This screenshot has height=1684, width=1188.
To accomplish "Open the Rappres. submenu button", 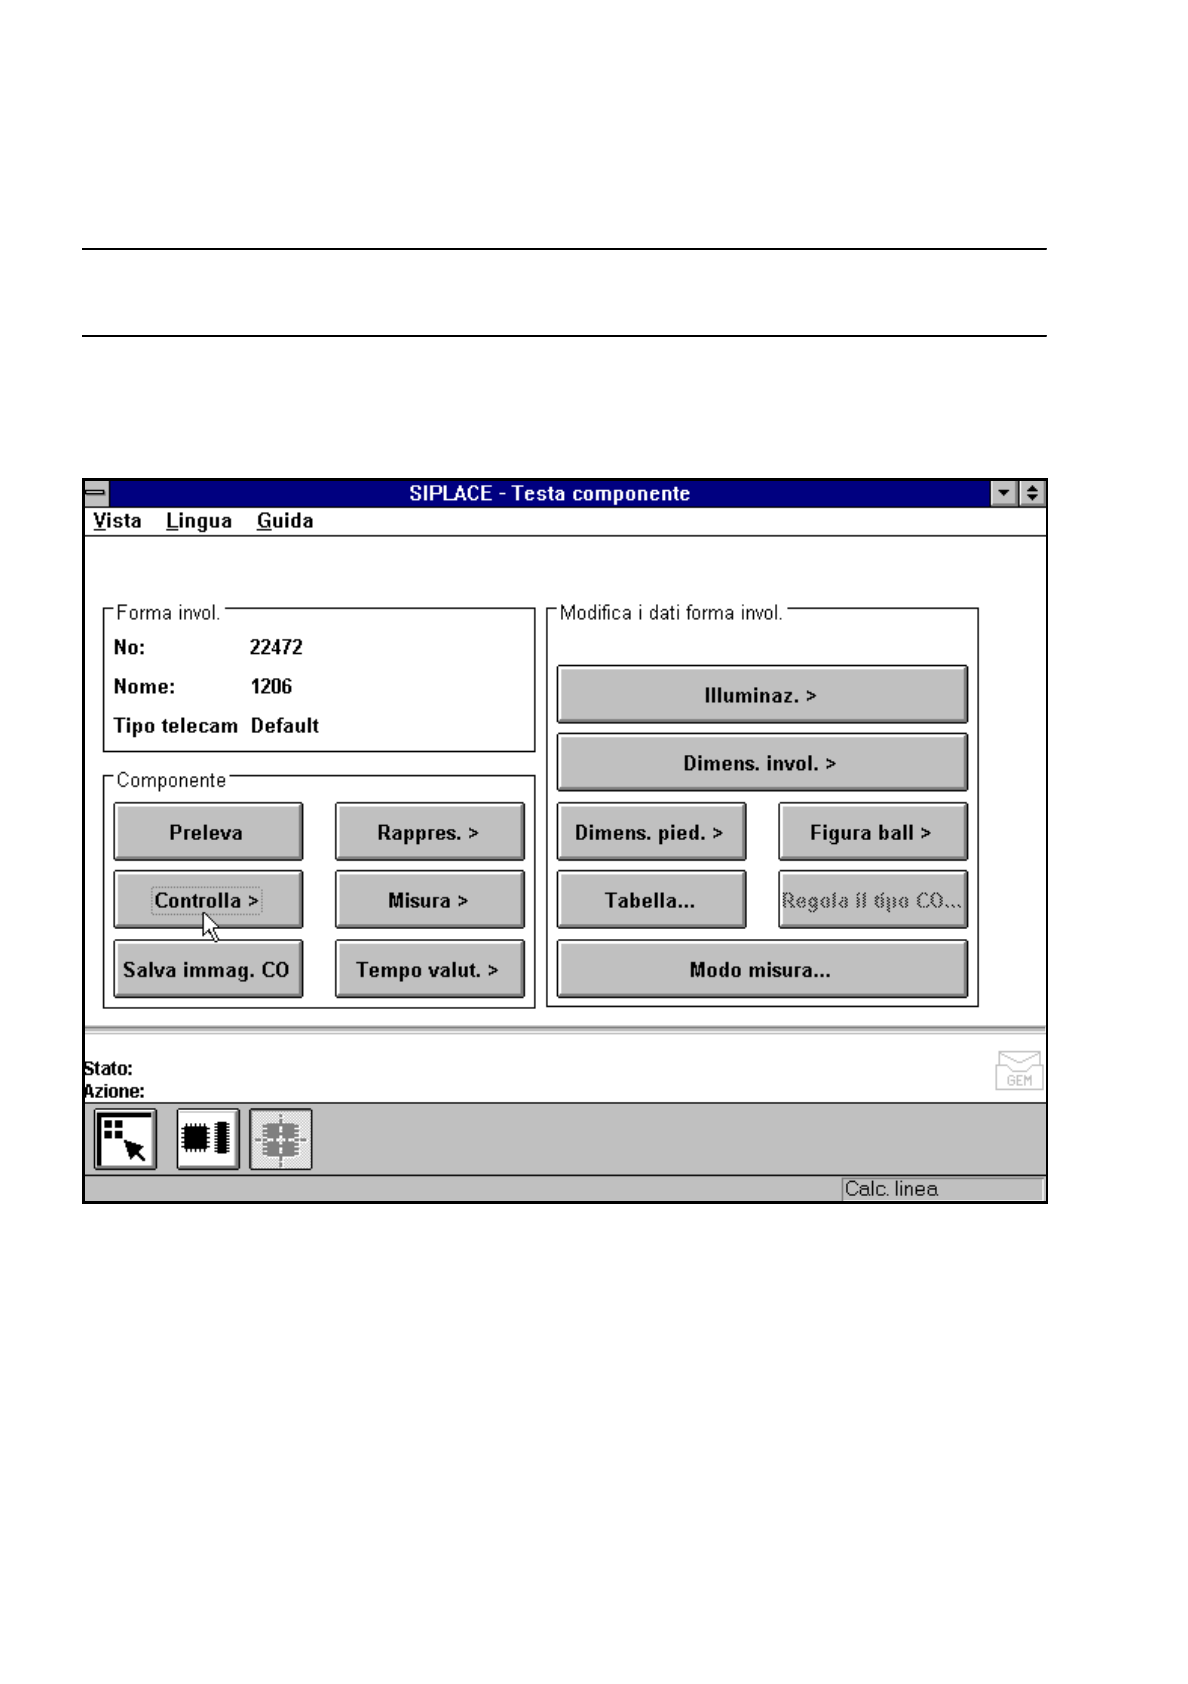I will (x=430, y=831).
